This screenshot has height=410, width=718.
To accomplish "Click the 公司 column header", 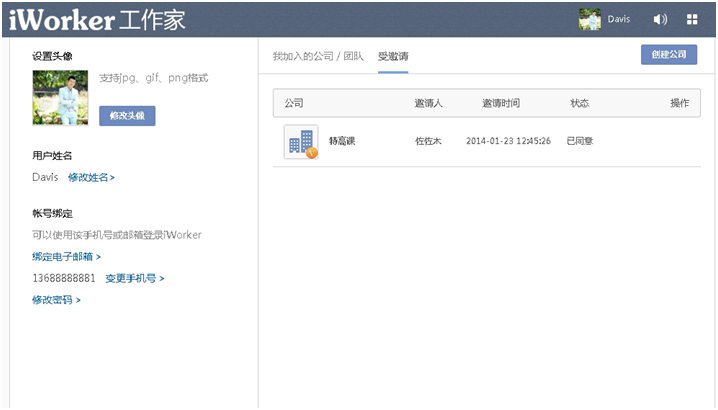I will click(294, 103).
